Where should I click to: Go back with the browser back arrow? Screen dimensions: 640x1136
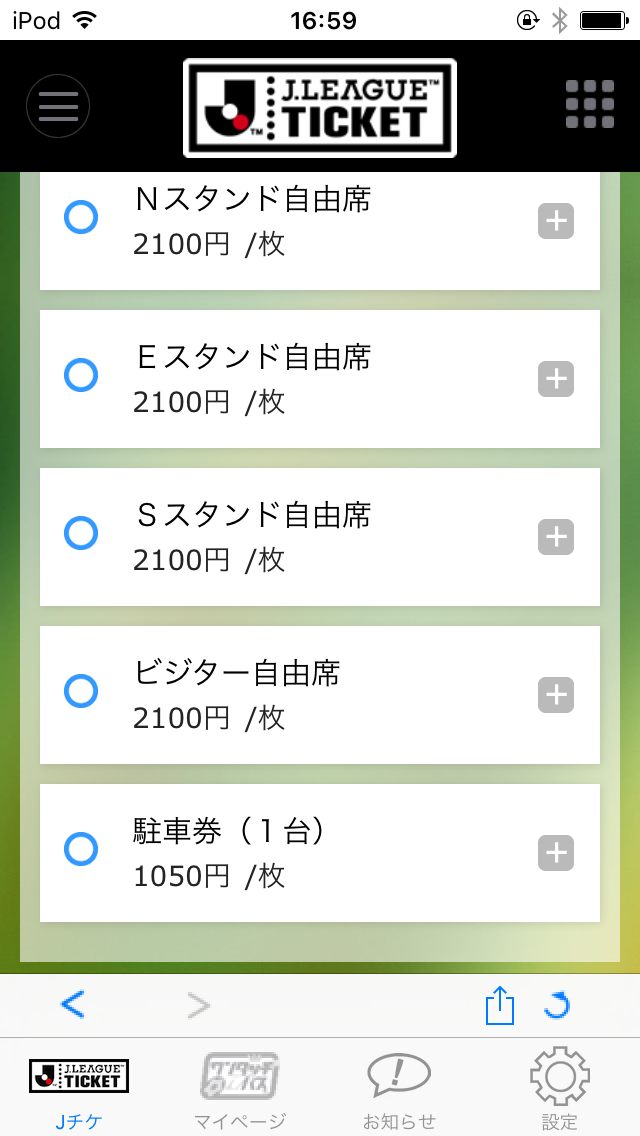(x=72, y=1004)
